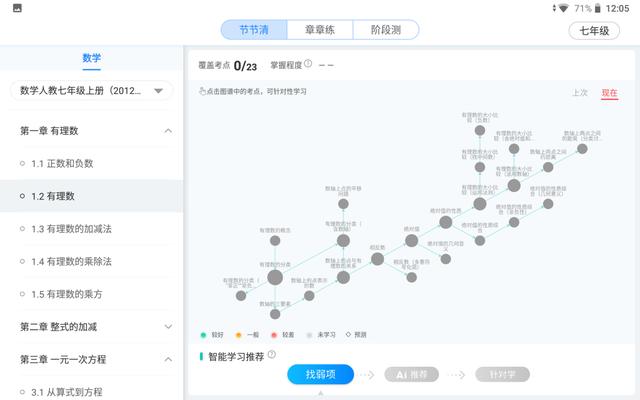Tap the Wi-Fi signal icon
This screenshot has height=400, width=640.
[563, 8]
